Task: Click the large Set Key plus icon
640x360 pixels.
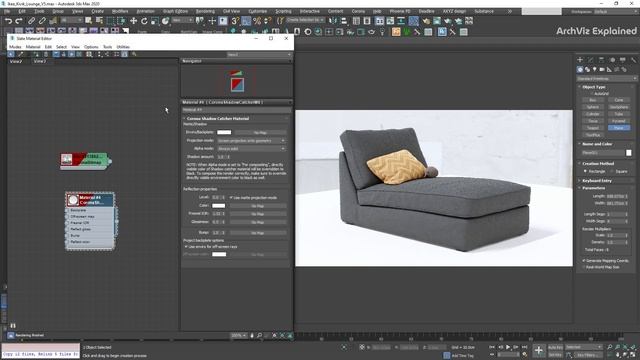Action: point(538,350)
